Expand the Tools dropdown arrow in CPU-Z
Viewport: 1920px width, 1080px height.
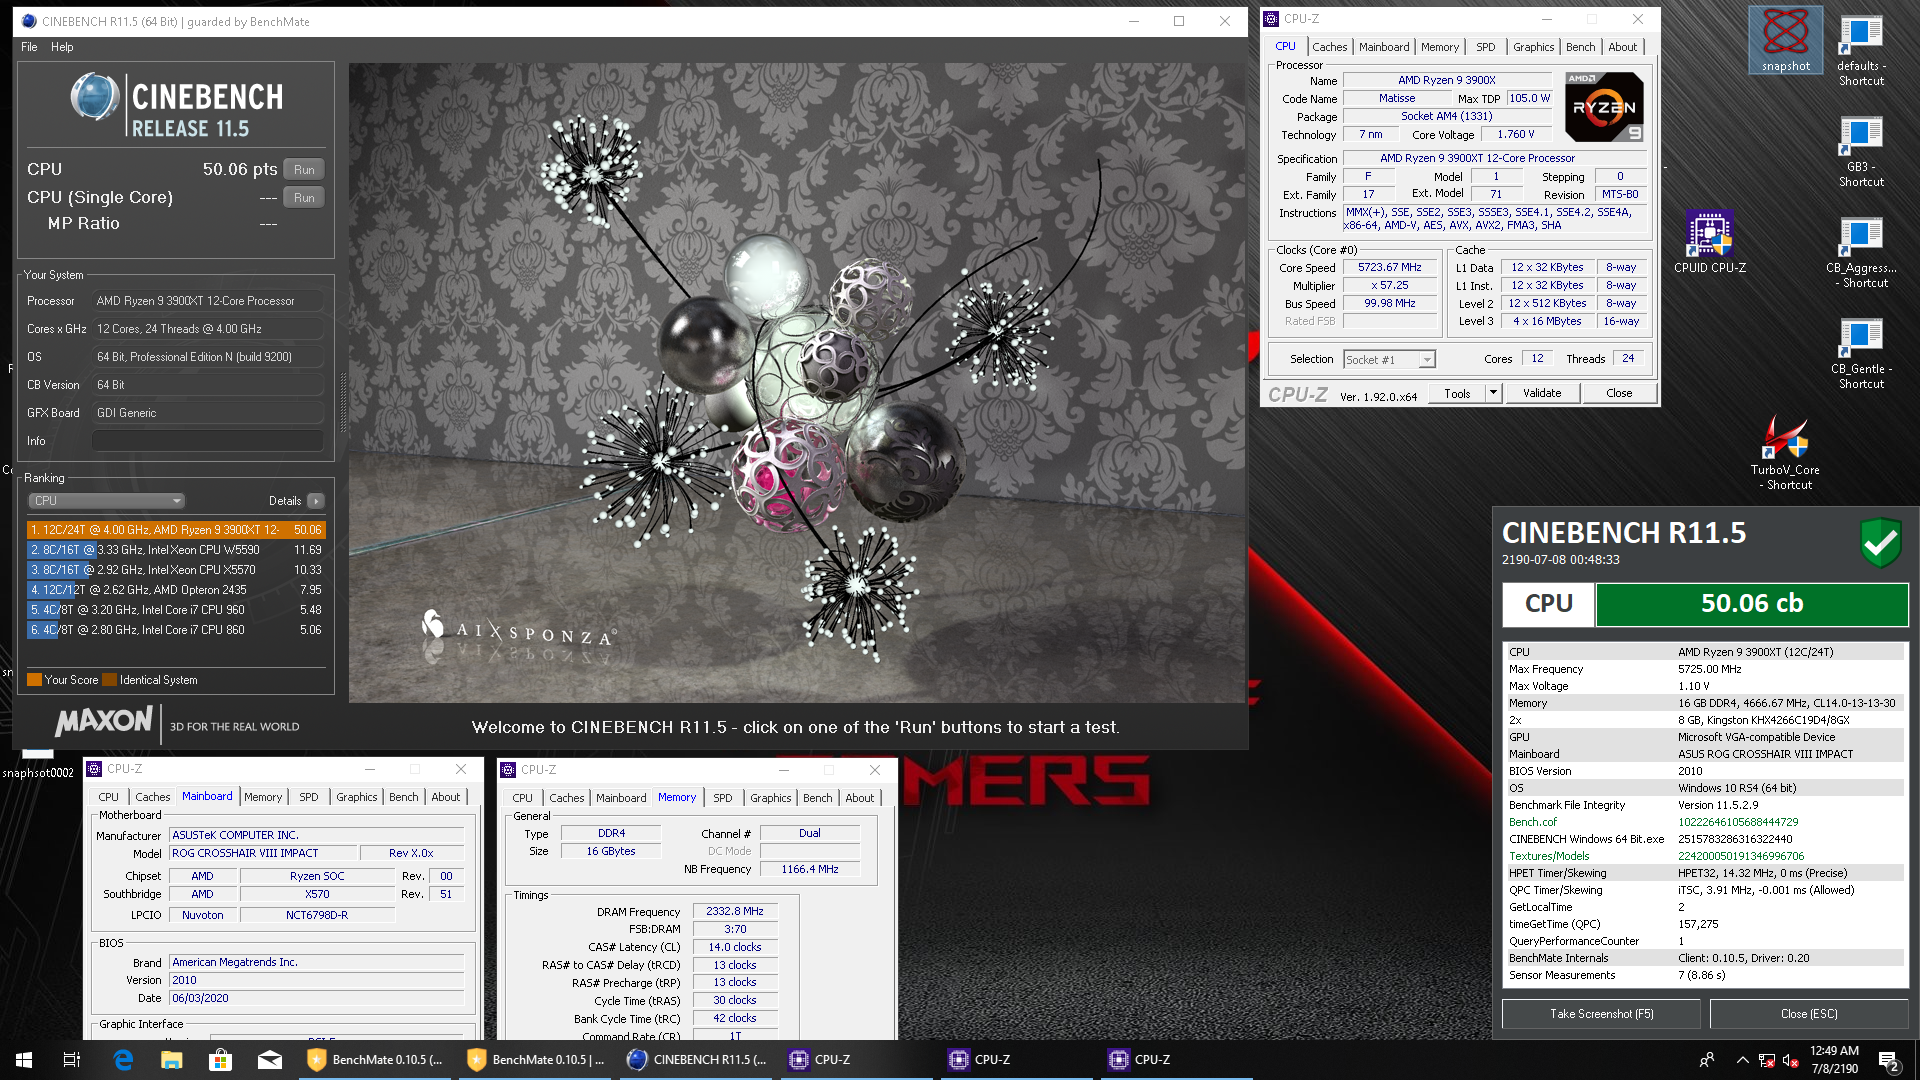[x=1493, y=393]
